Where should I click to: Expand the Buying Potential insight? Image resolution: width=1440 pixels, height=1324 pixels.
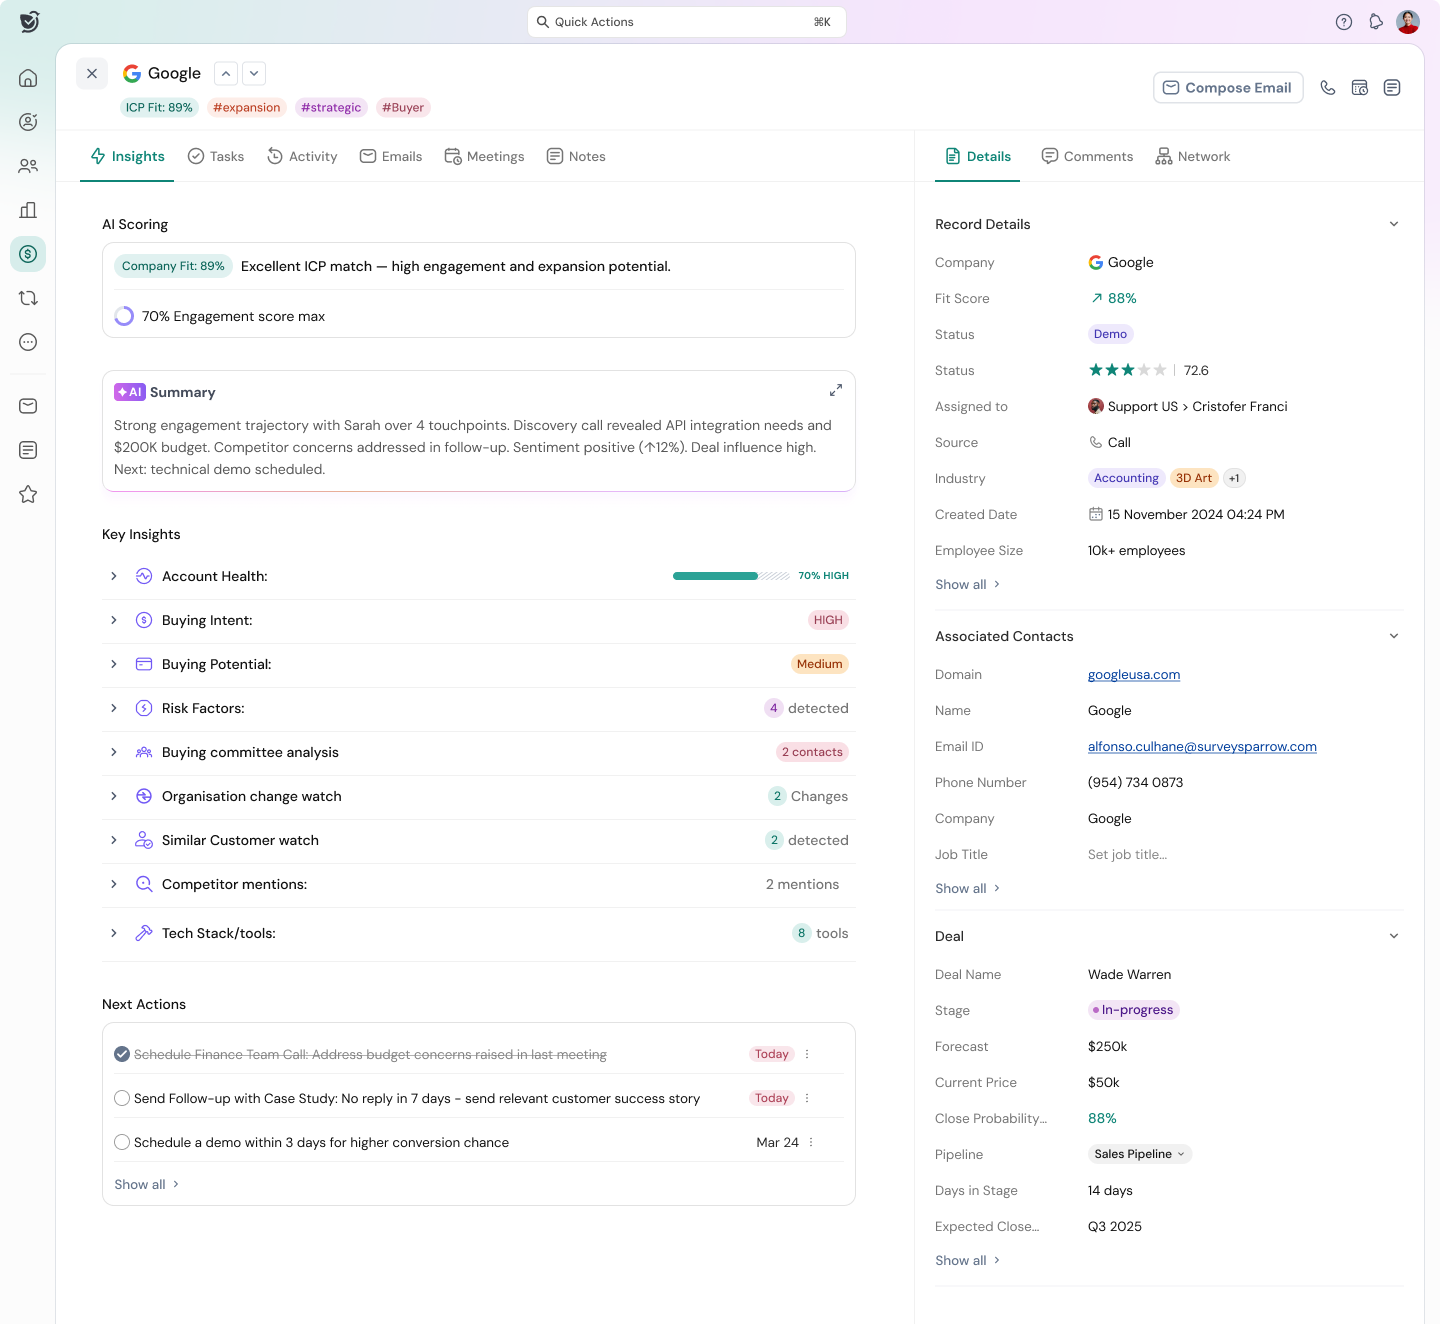tap(114, 664)
